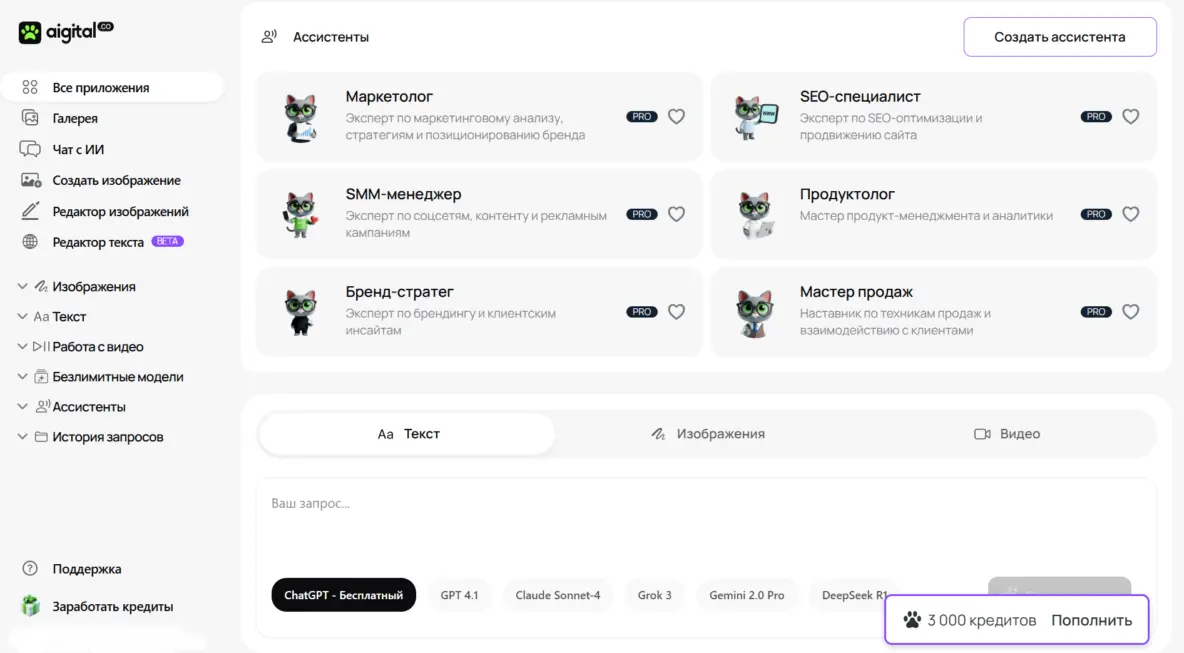Click Пополнить to add credits

[x=1091, y=620]
